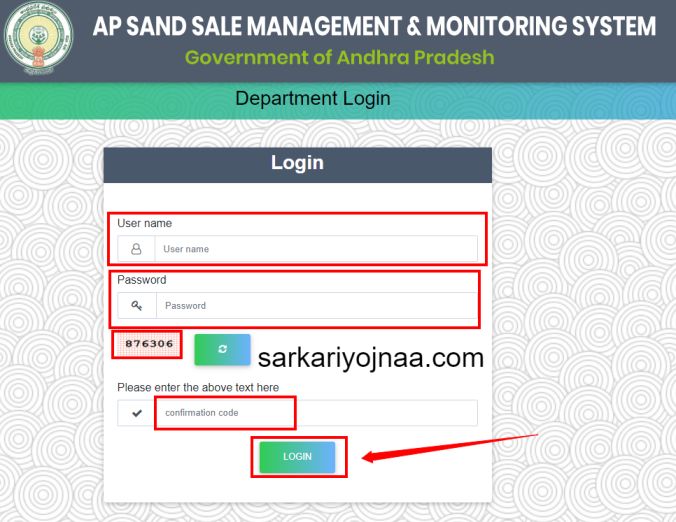Viewport: 676px width, 522px height.
Task: Focus the Password input field
Action: tap(317, 306)
